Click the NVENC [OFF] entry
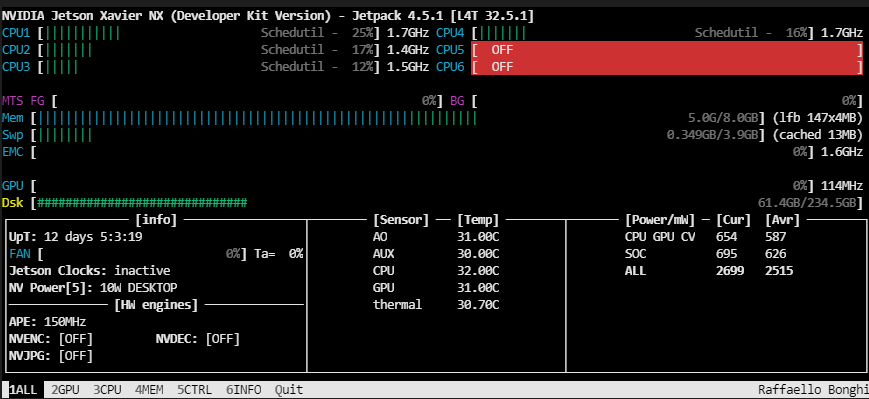Viewport: 869px width, 399px height. tap(51, 339)
